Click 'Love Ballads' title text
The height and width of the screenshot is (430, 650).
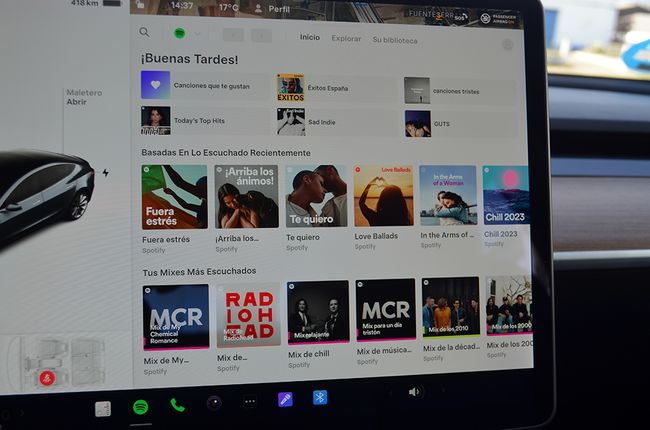[376, 236]
